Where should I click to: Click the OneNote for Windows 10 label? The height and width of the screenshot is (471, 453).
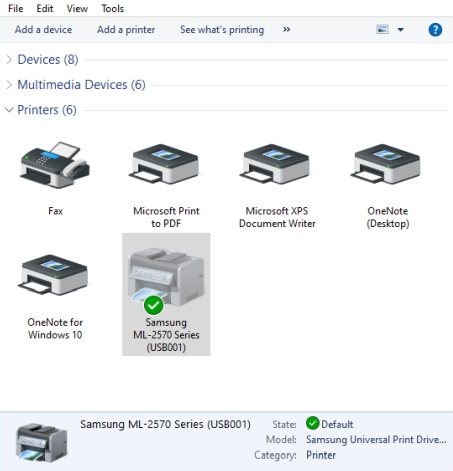click(x=55, y=328)
